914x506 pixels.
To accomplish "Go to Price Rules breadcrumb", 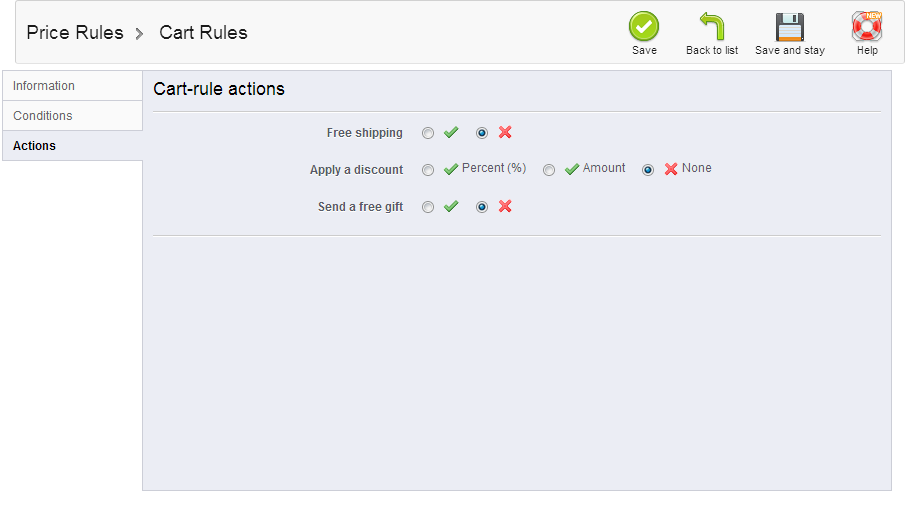I will (75, 33).
